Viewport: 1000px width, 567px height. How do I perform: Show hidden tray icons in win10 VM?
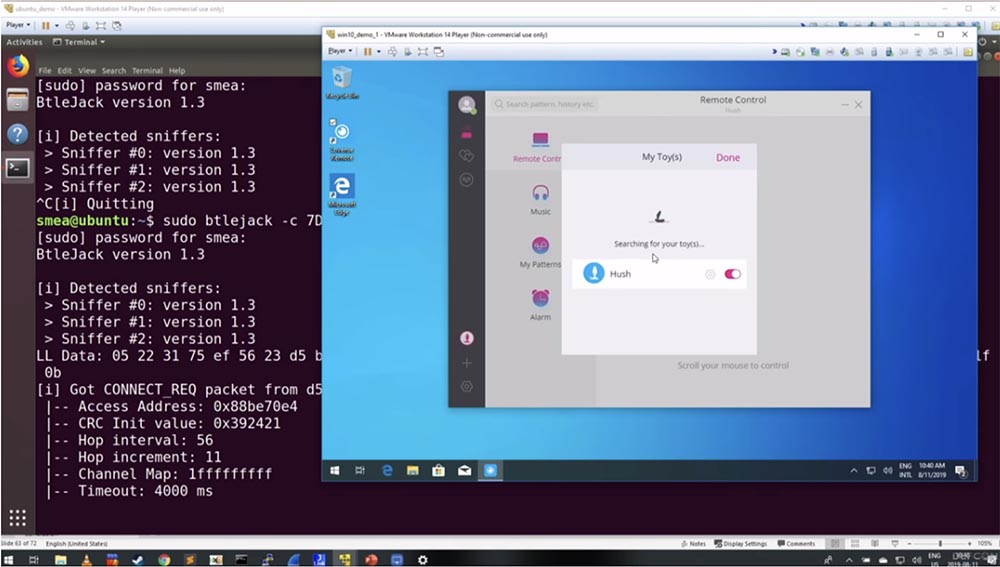click(x=853, y=471)
